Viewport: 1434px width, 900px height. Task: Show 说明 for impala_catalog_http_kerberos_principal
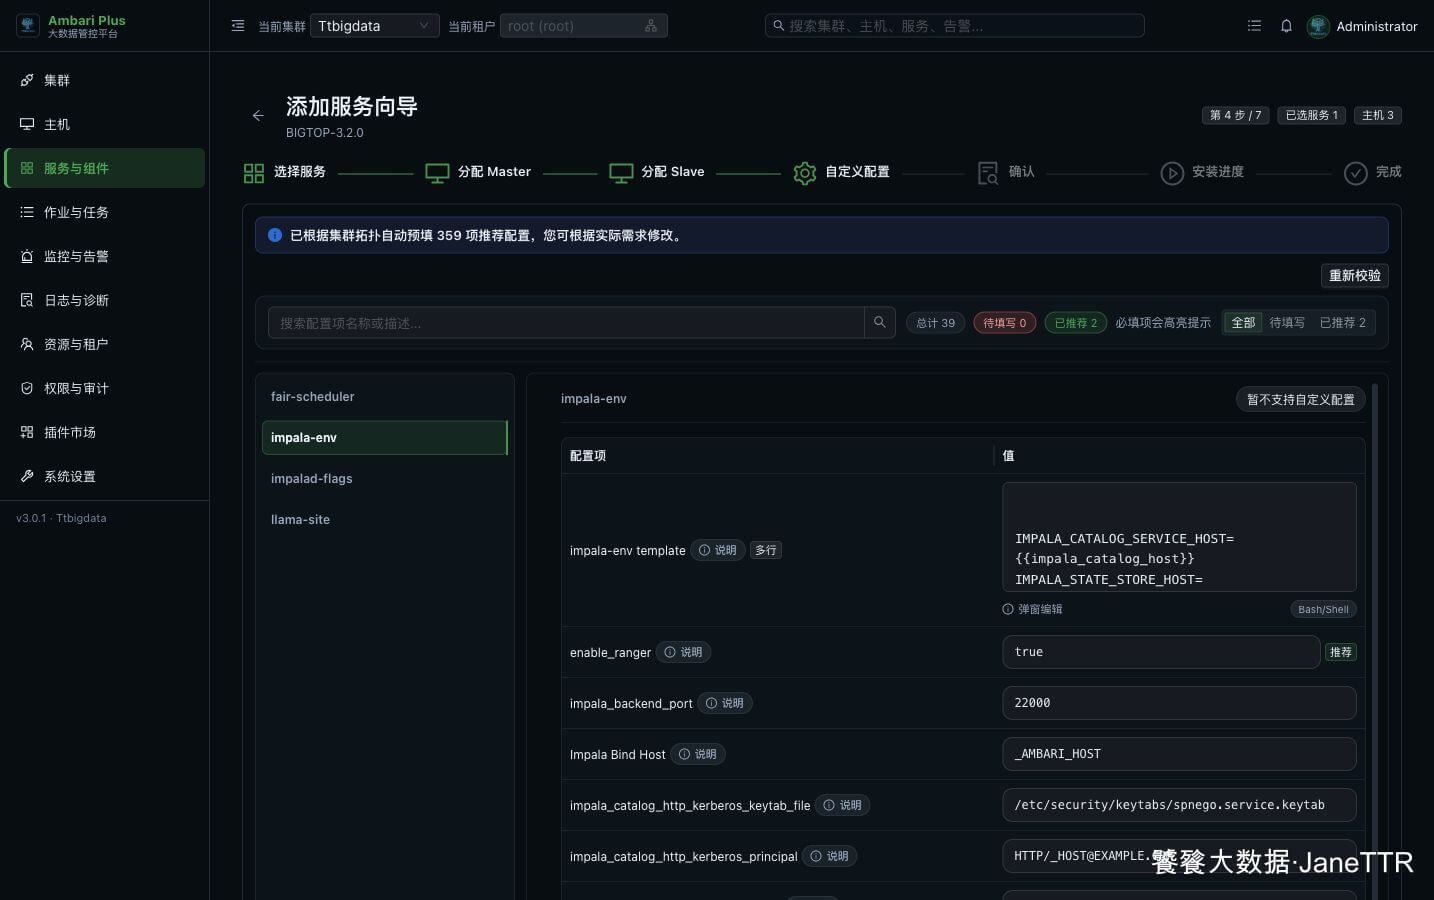click(830, 856)
